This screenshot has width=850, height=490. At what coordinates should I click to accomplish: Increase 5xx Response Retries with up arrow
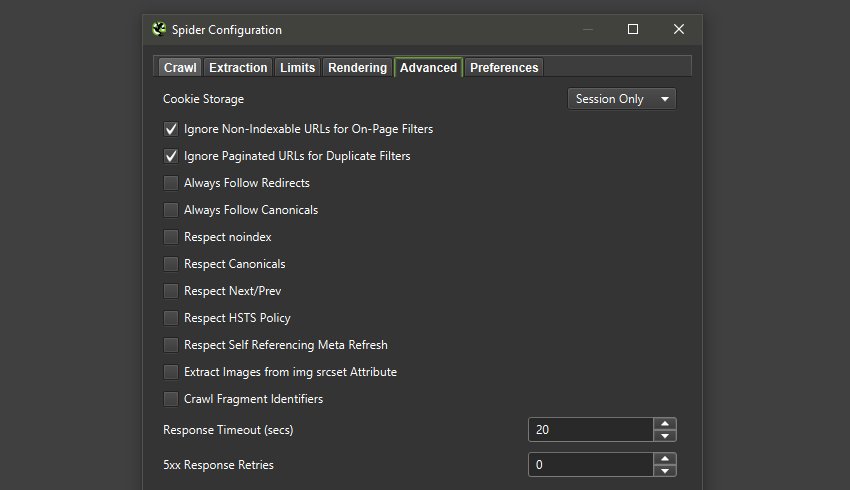point(666,459)
